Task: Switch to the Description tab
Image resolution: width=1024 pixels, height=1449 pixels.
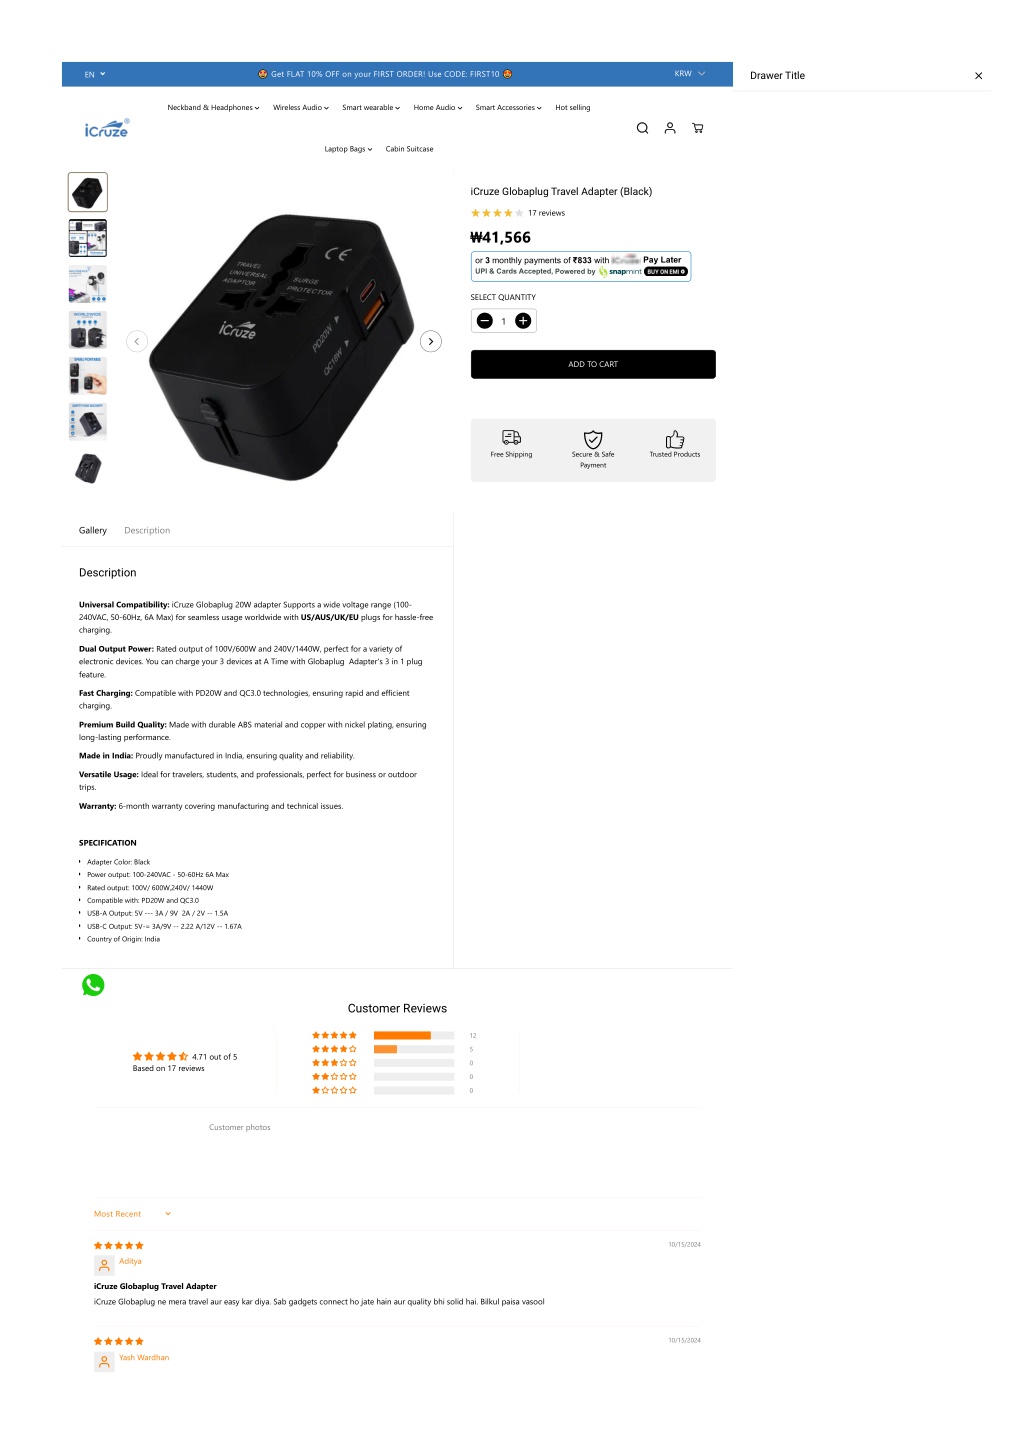Action: tap(147, 531)
